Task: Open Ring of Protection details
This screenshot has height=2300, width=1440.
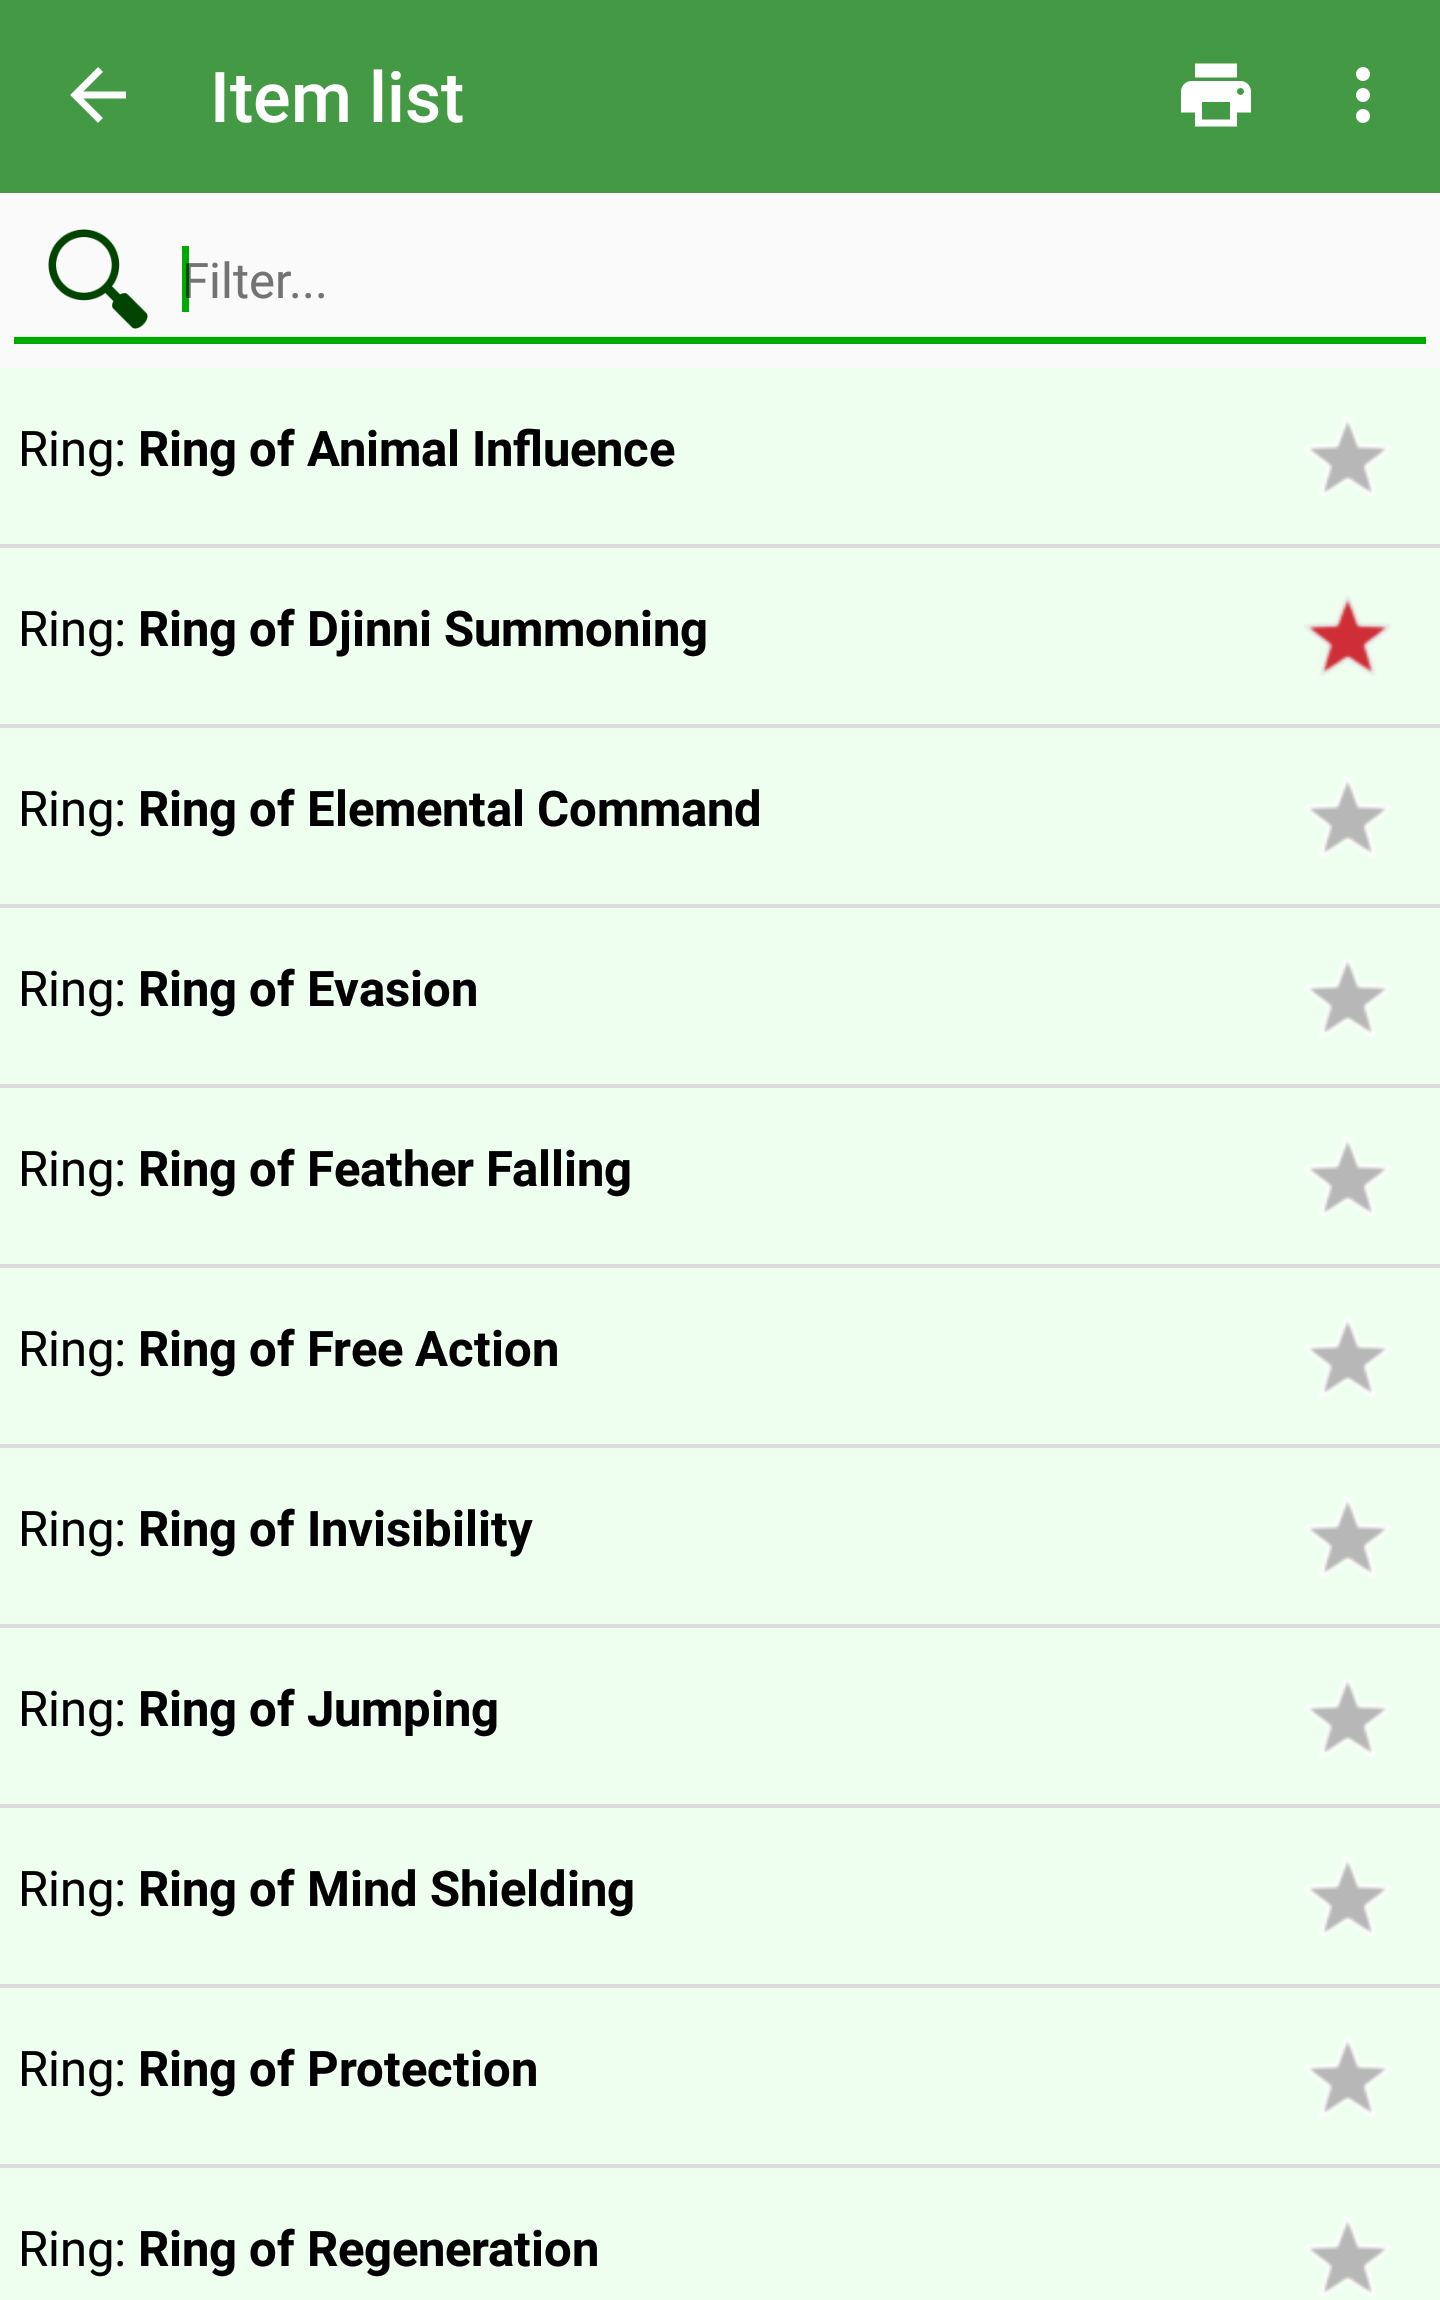Action: tap(338, 2070)
